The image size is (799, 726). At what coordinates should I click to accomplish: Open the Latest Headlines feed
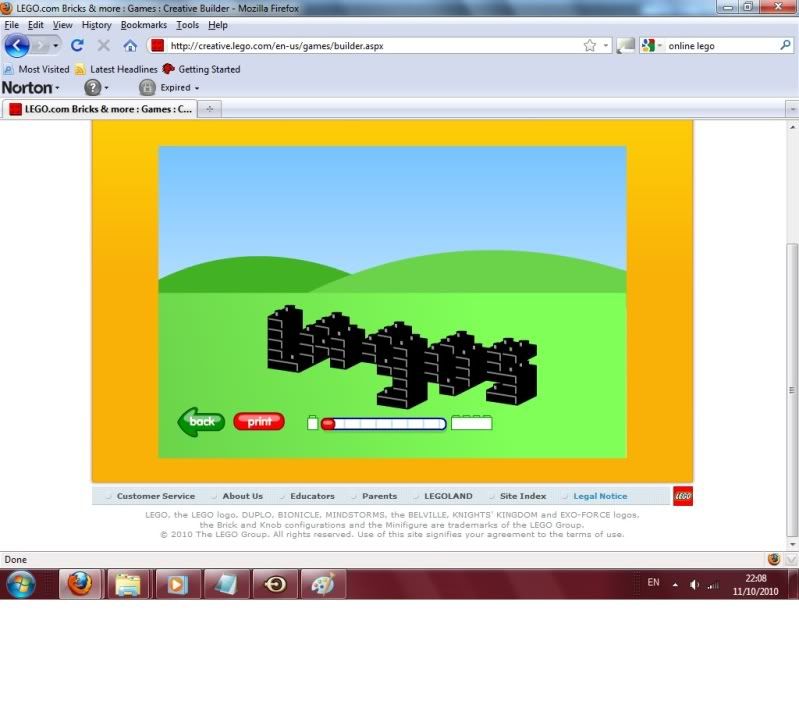[x=116, y=69]
